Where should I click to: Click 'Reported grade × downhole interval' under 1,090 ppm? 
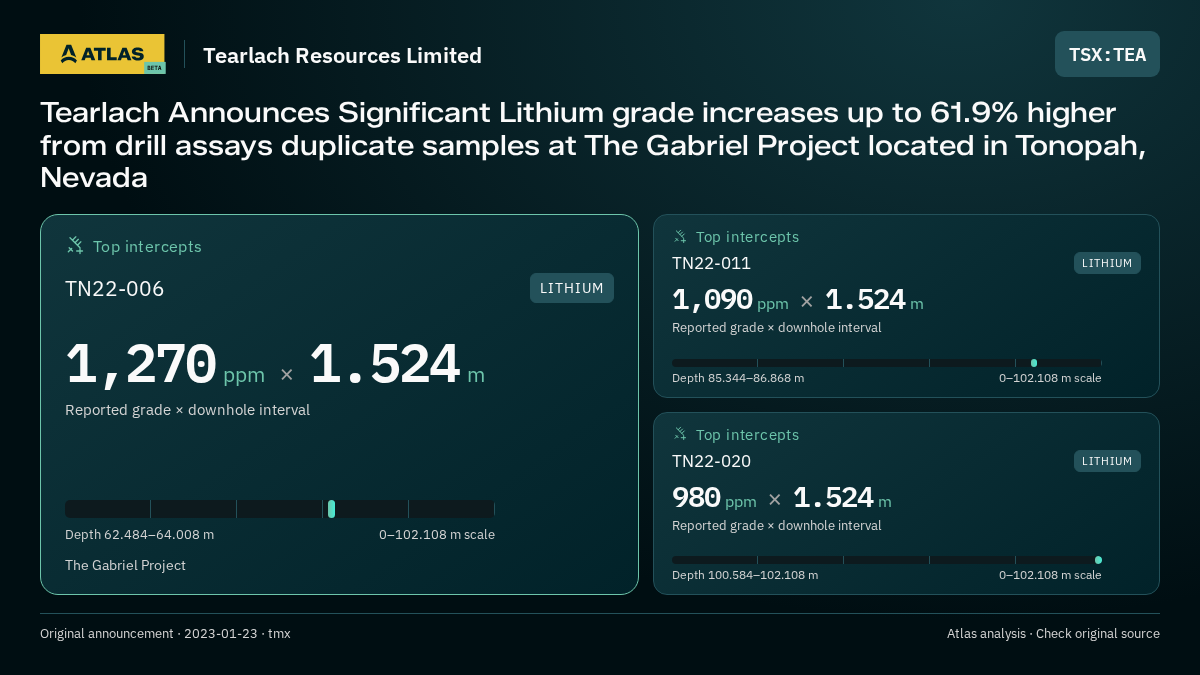777,327
